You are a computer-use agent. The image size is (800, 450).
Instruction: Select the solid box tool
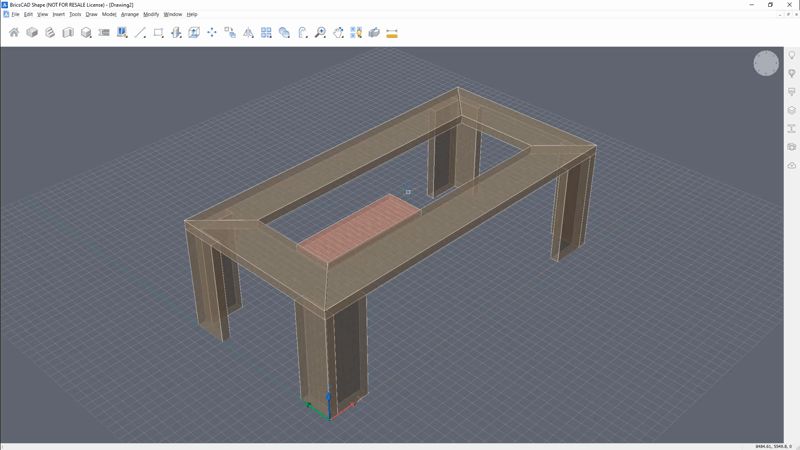click(x=32, y=33)
